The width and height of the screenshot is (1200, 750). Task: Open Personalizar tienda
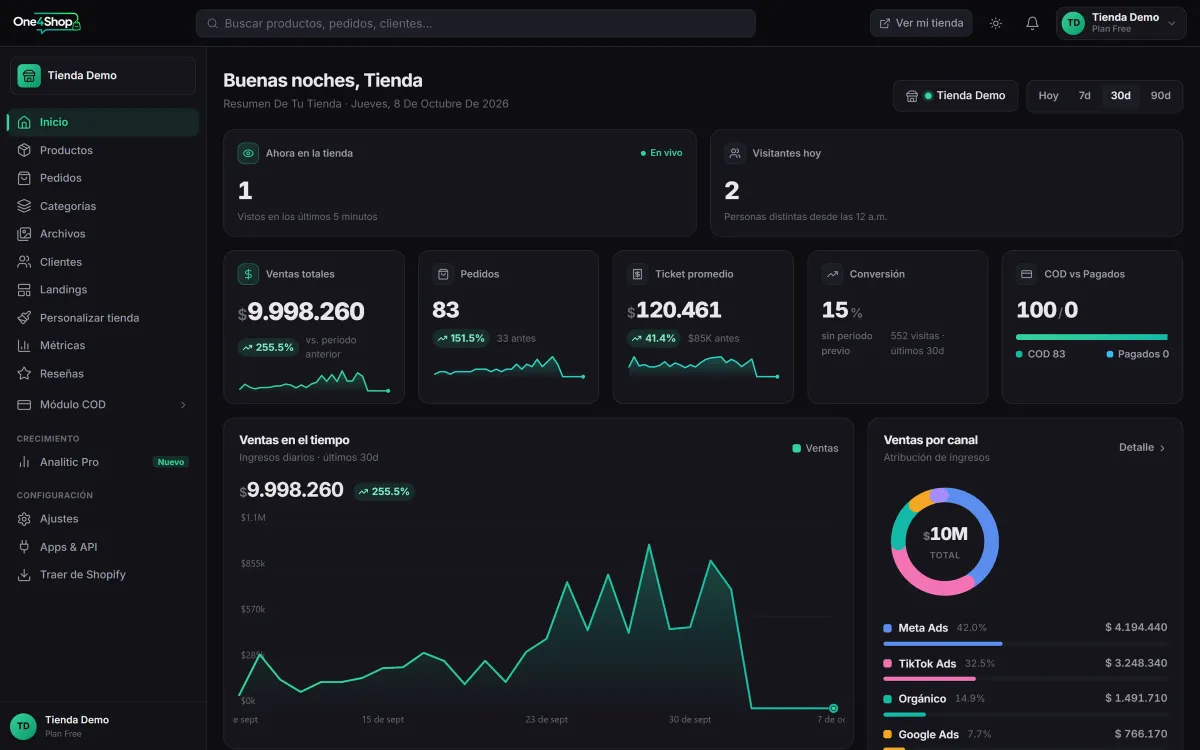(103, 318)
